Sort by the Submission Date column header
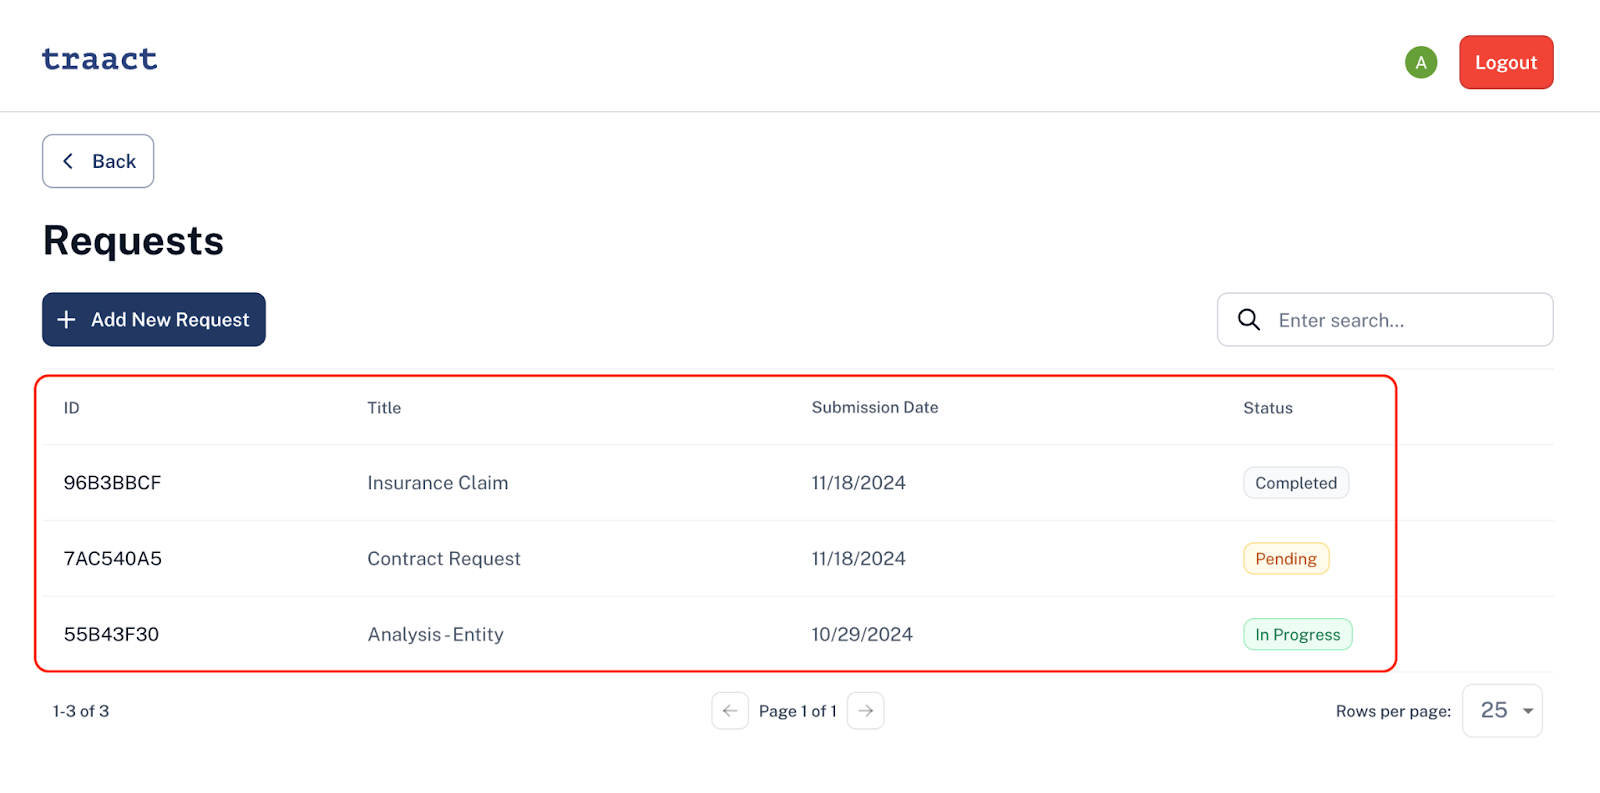The height and width of the screenshot is (793, 1600). pyautogui.click(x=875, y=408)
